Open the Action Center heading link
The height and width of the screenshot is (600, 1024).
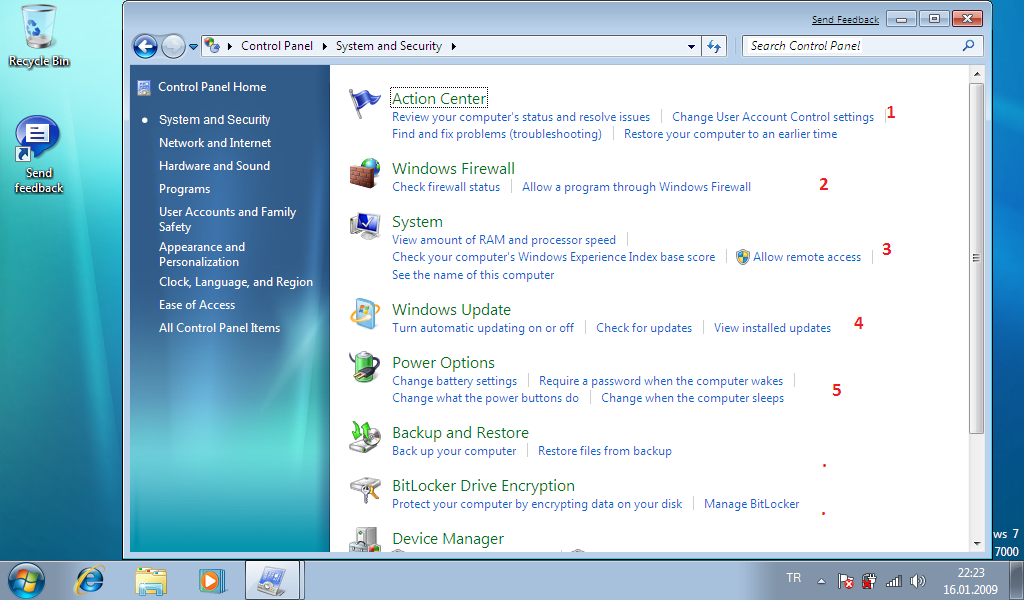click(439, 99)
